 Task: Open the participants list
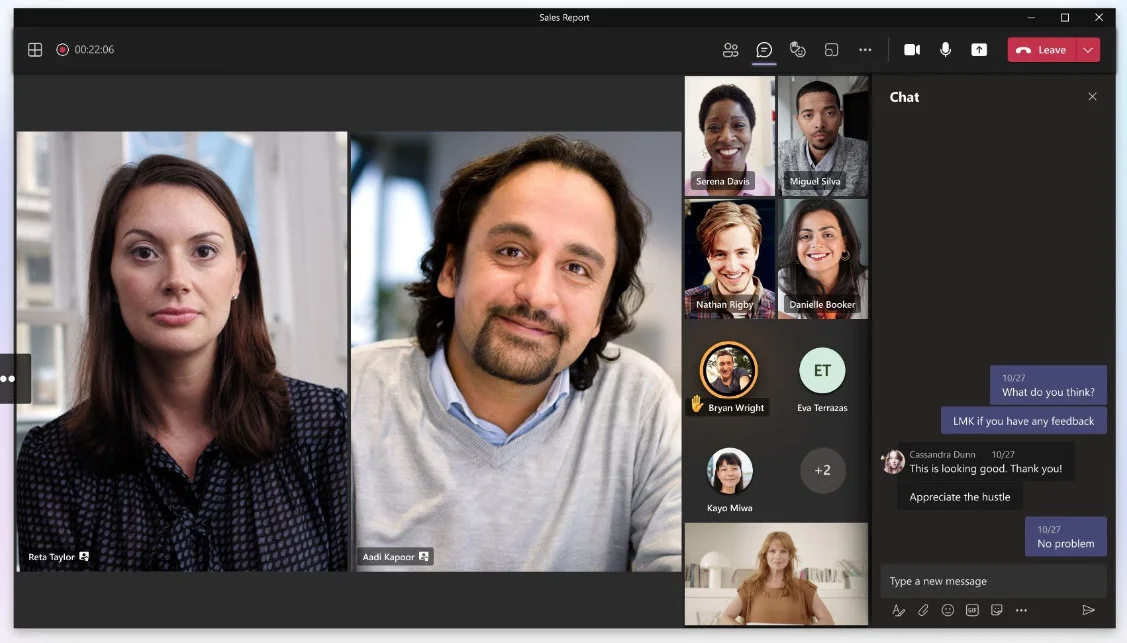tap(730, 49)
